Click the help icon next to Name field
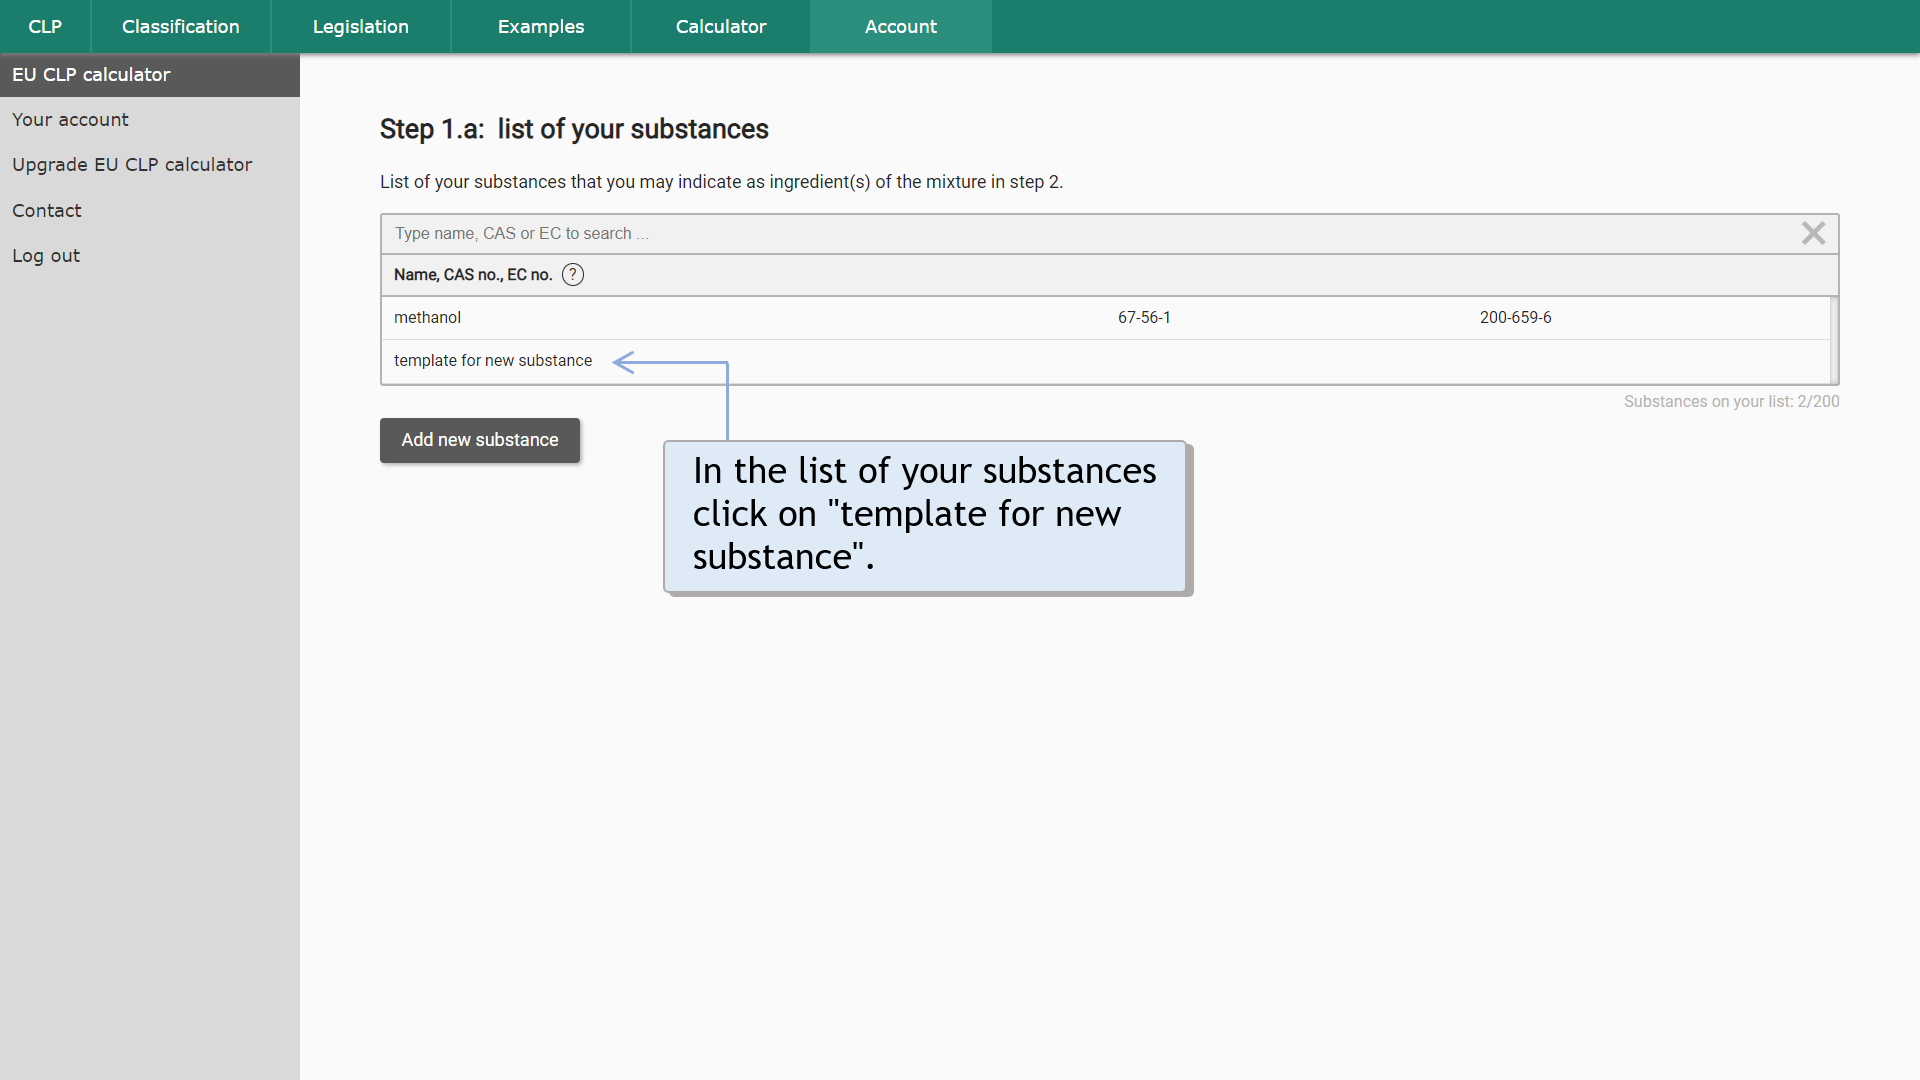This screenshot has height=1080, width=1920. [572, 274]
